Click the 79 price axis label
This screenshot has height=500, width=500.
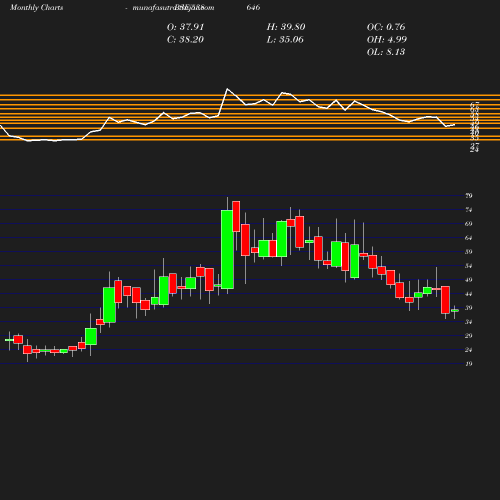pos(469,196)
